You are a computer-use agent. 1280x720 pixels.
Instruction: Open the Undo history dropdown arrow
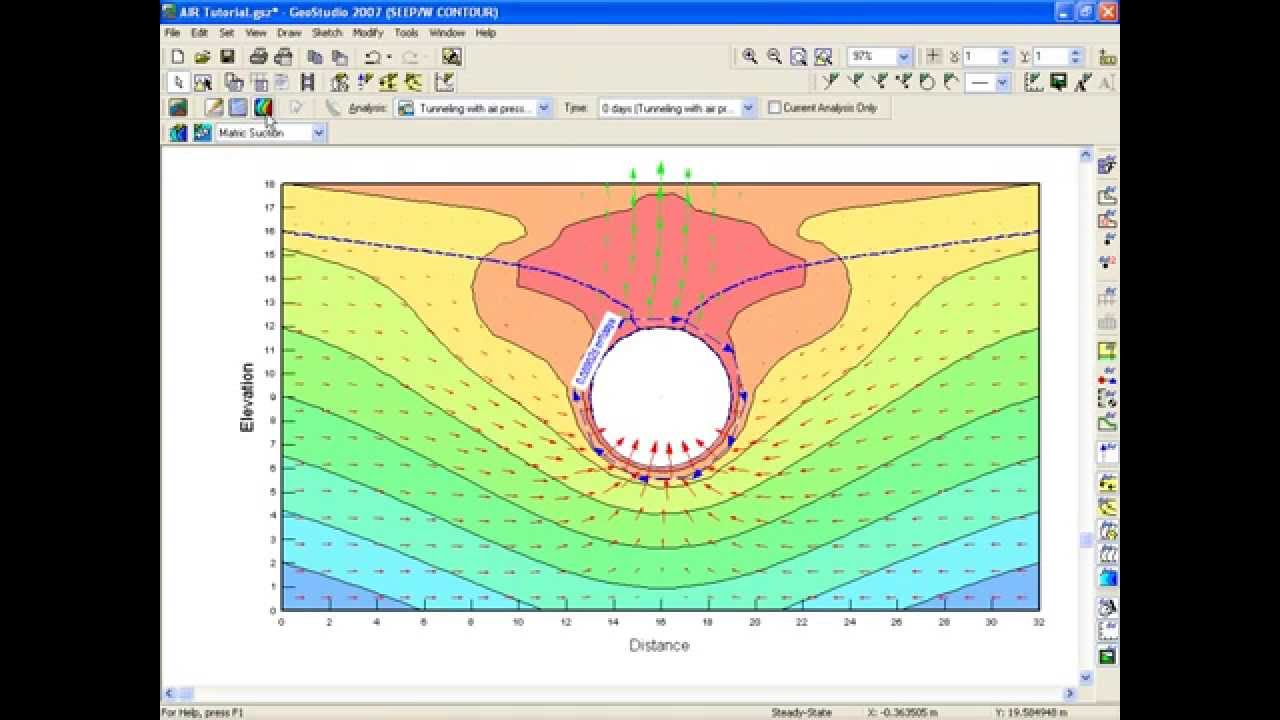click(x=389, y=57)
